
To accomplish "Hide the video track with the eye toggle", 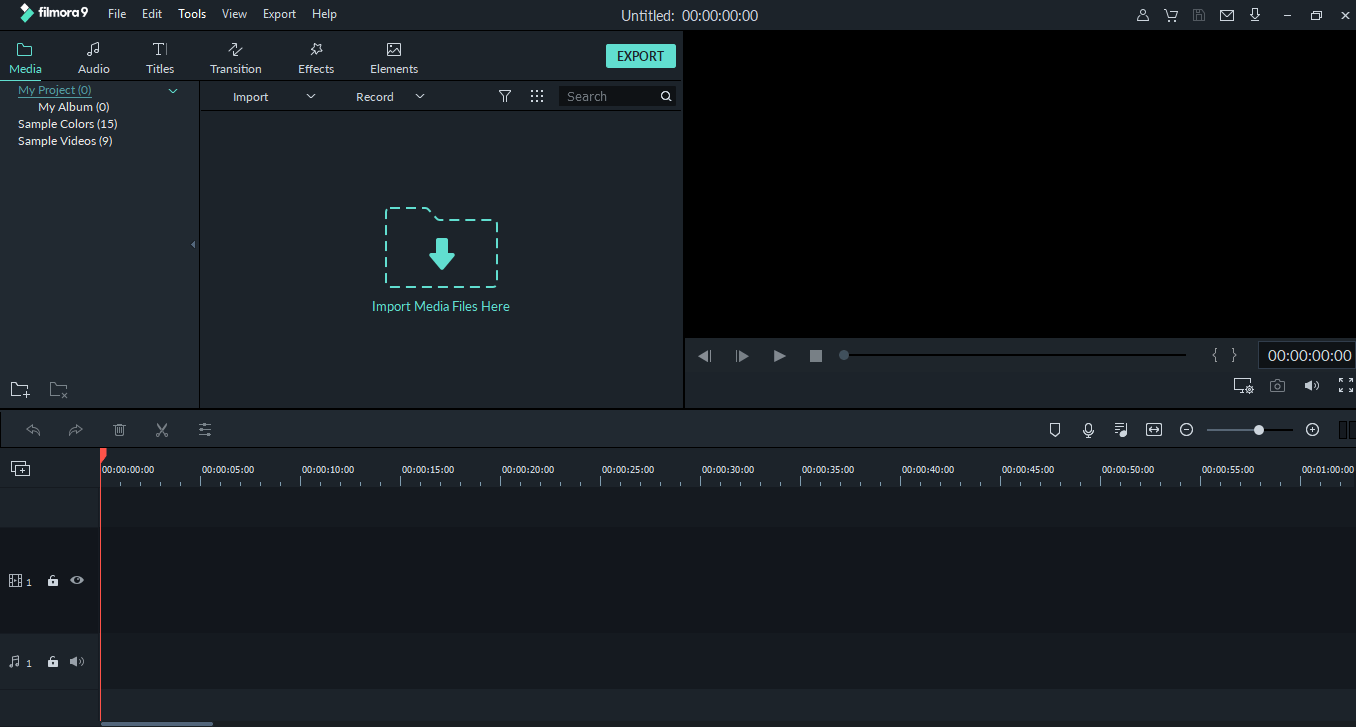I will pyautogui.click(x=77, y=580).
